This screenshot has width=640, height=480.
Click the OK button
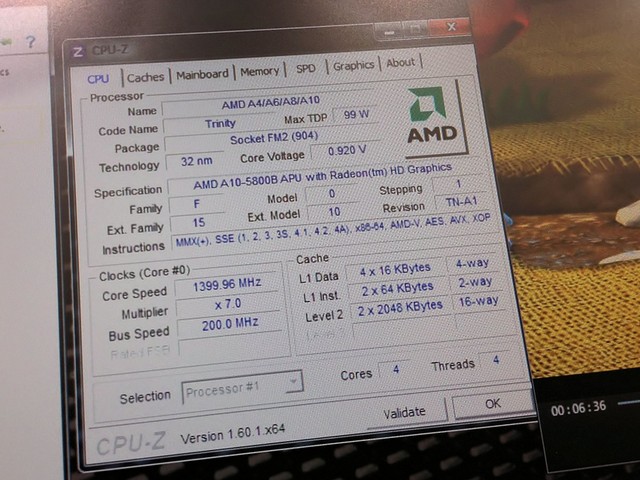click(x=493, y=404)
